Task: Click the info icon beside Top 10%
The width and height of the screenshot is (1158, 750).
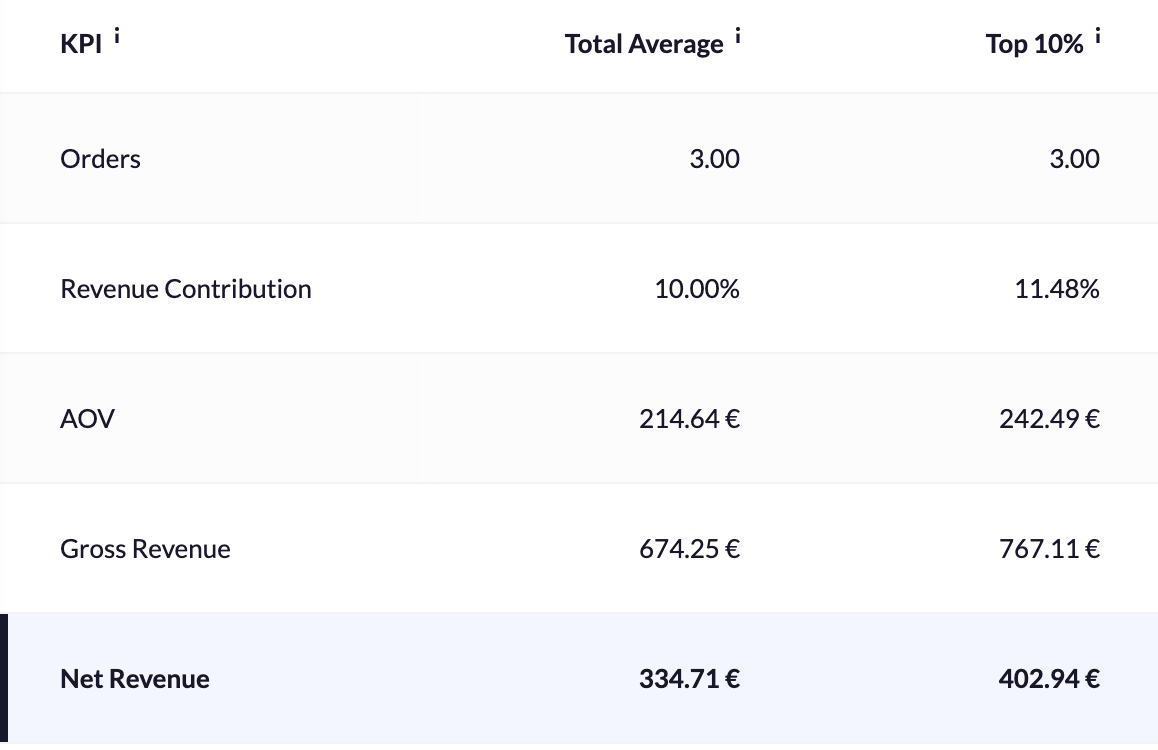Action: pos(1098,37)
